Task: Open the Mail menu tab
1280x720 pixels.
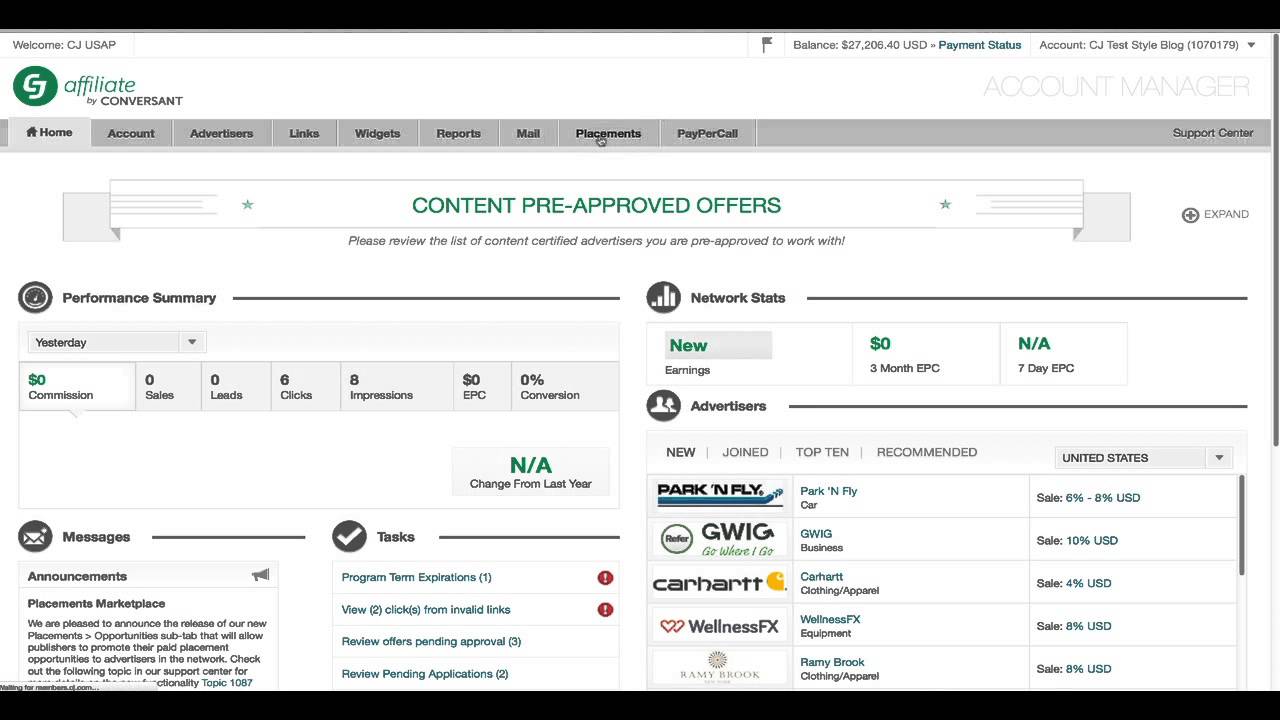Action: tap(528, 133)
